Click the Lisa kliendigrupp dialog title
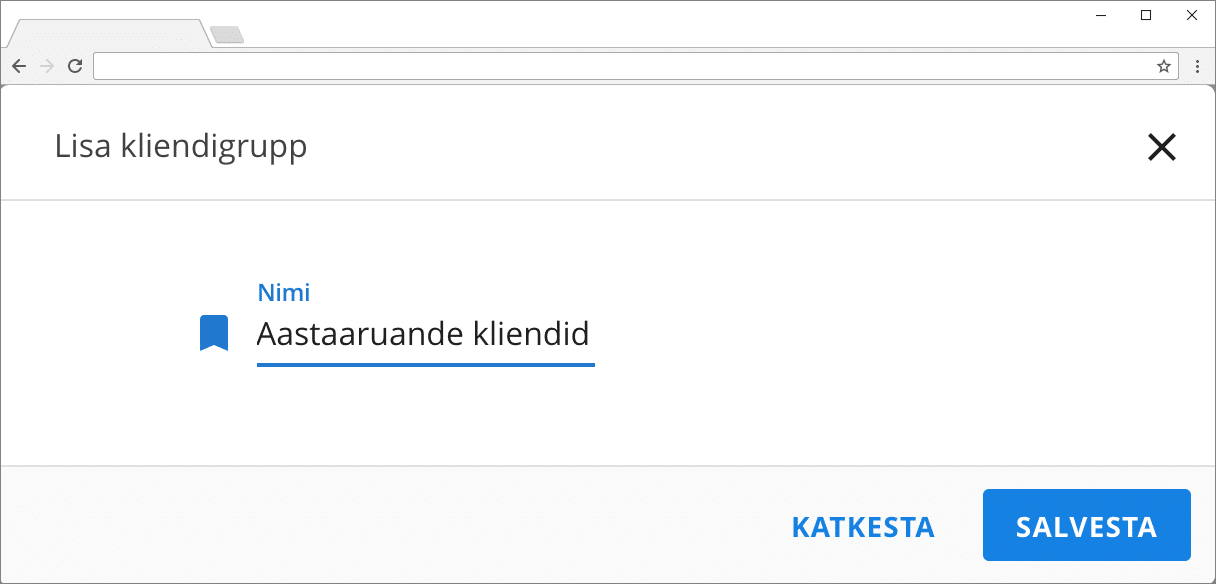1216x584 pixels. 181,147
